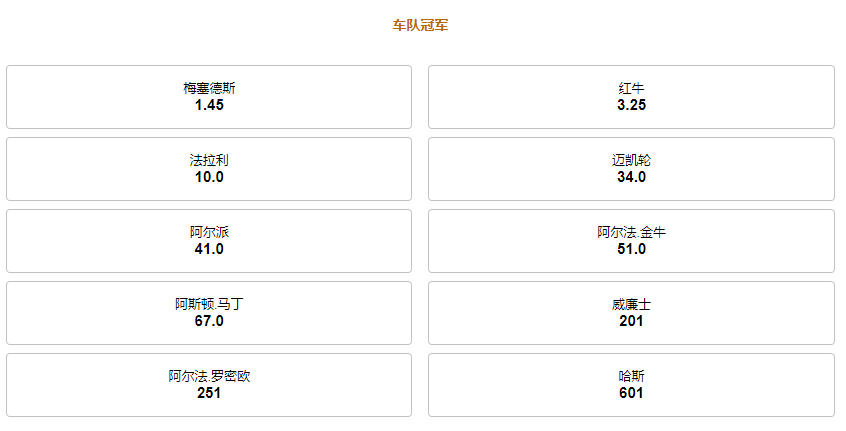Choose 阿尔法.罗密欧 at odds 251
846x431 pixels.
click(x=209, y=385)
